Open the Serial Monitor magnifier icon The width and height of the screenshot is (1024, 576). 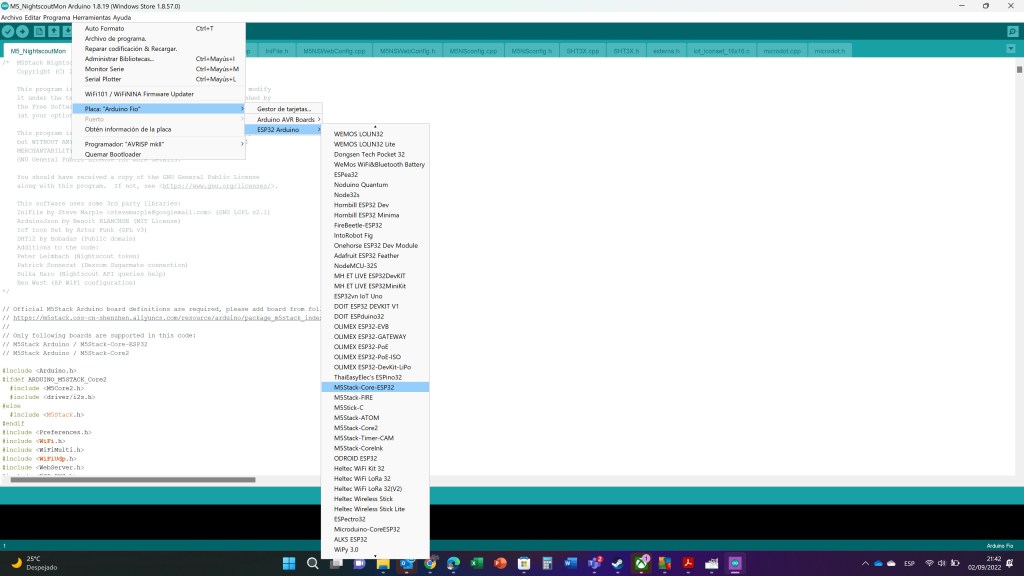click(1012, 32)
